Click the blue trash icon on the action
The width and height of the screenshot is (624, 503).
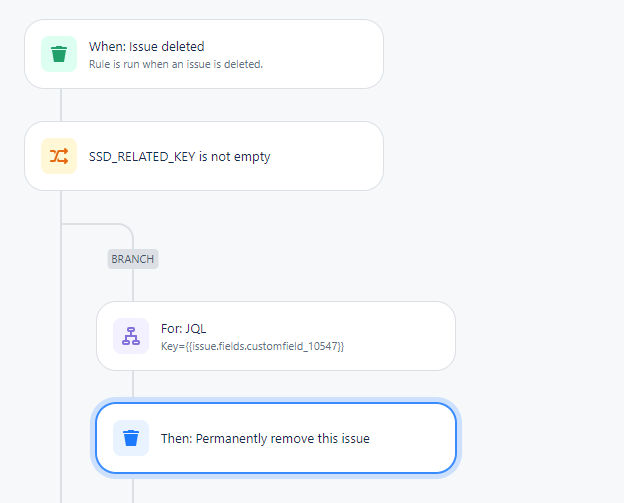(x=131, y=438)
